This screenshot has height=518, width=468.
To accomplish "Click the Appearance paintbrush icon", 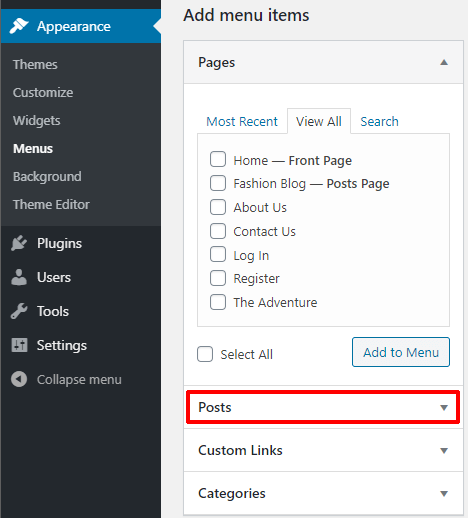I will coord(19,26).
